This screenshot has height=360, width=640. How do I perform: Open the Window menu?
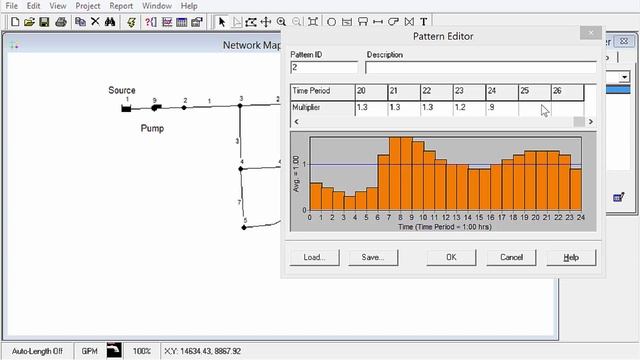[157, 6]
